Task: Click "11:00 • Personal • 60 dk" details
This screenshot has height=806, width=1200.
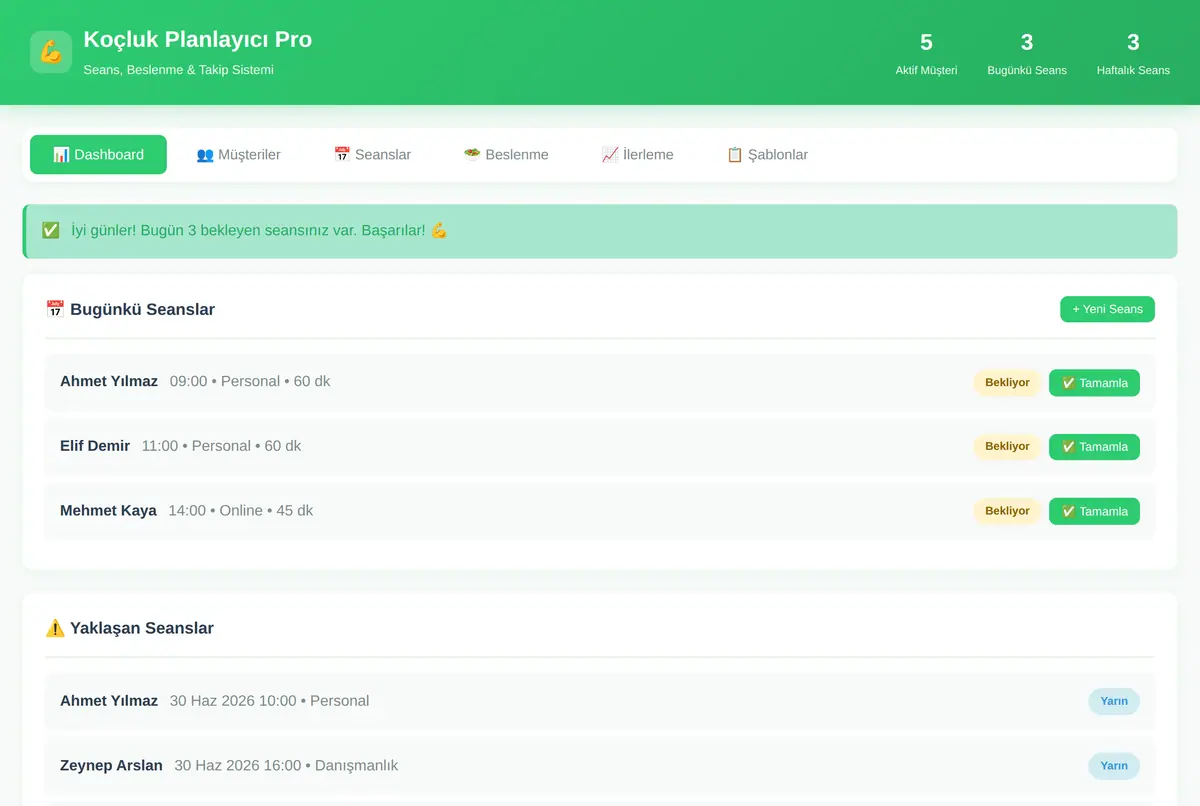Action: [221, 446]
